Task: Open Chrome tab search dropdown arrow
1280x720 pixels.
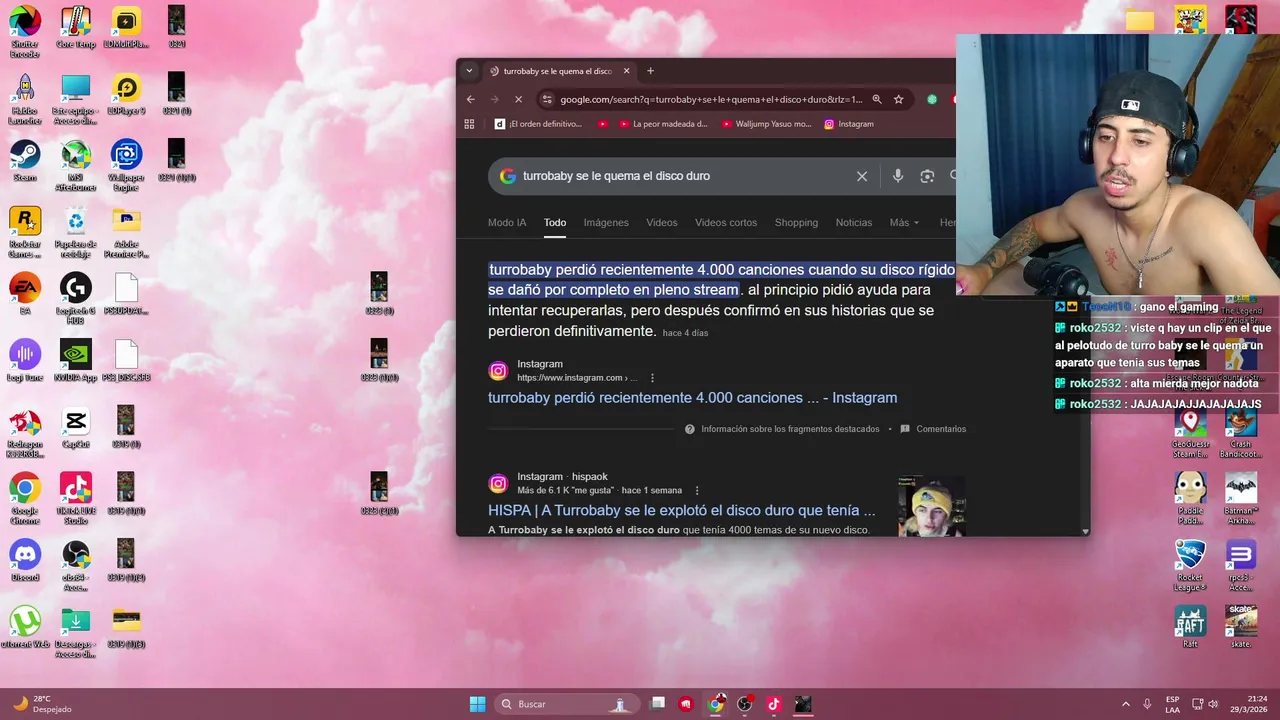Action: tap(470, 71)
